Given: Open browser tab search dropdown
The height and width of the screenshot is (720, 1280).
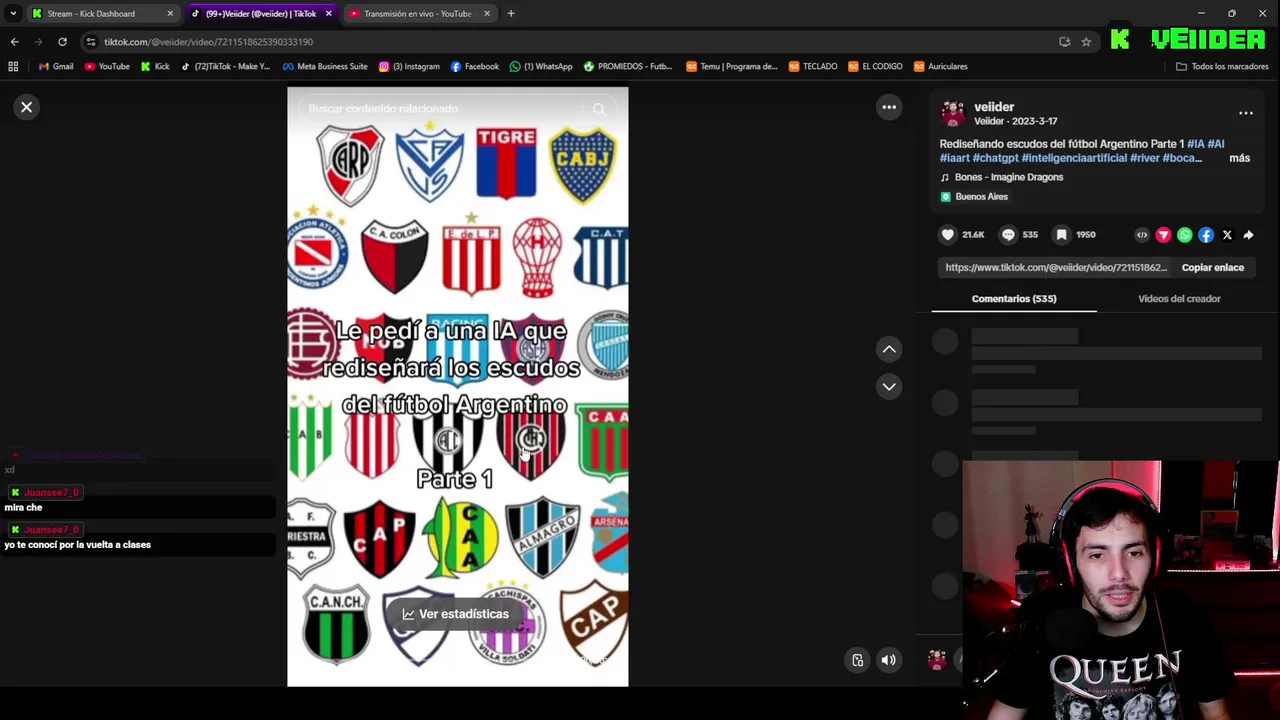Looking at the screenshot, I should (x=13, y=14).
